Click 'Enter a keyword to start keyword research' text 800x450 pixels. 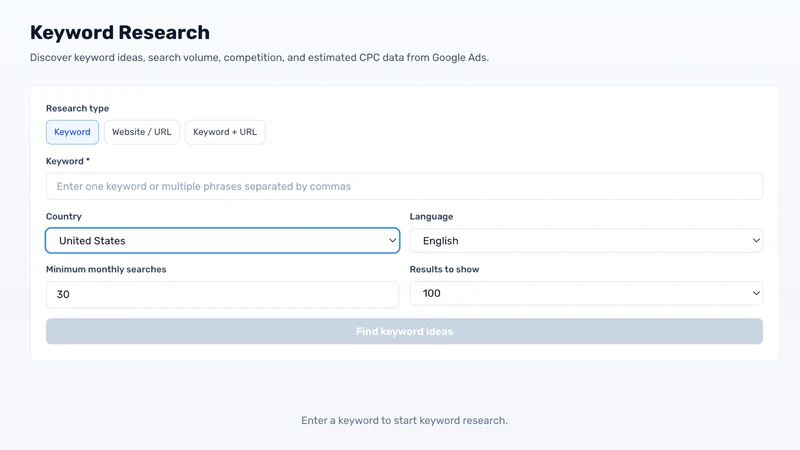pyautogui.click(x=404, y=420)
